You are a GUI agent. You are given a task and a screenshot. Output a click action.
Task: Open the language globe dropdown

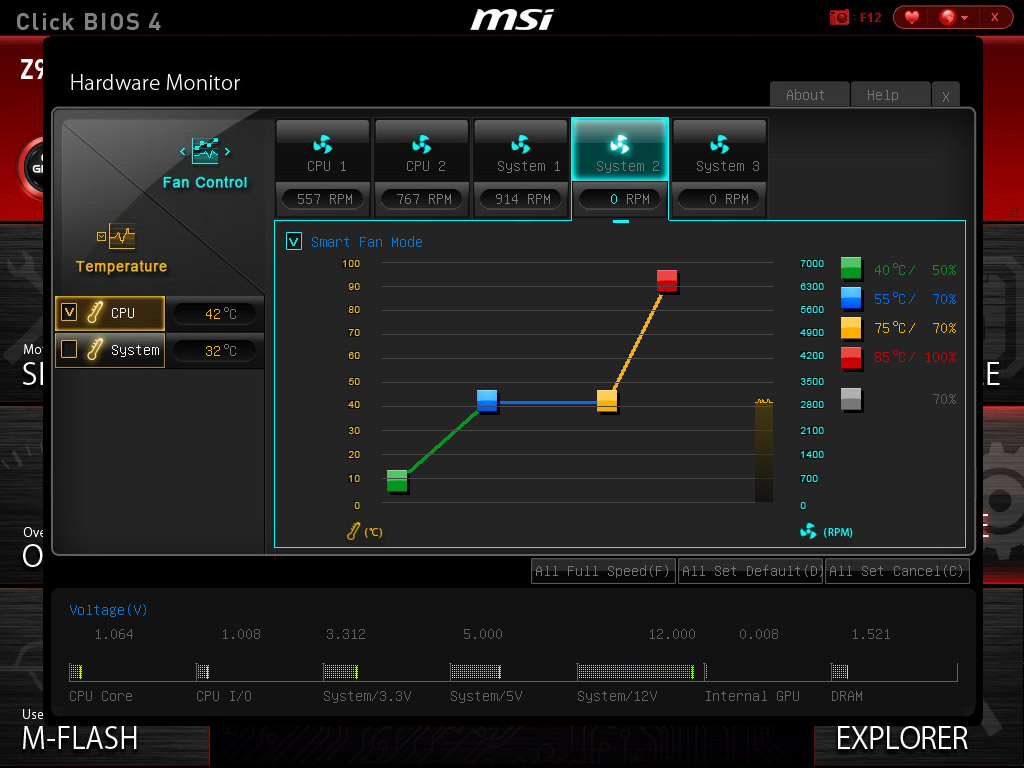pos(953,17)
